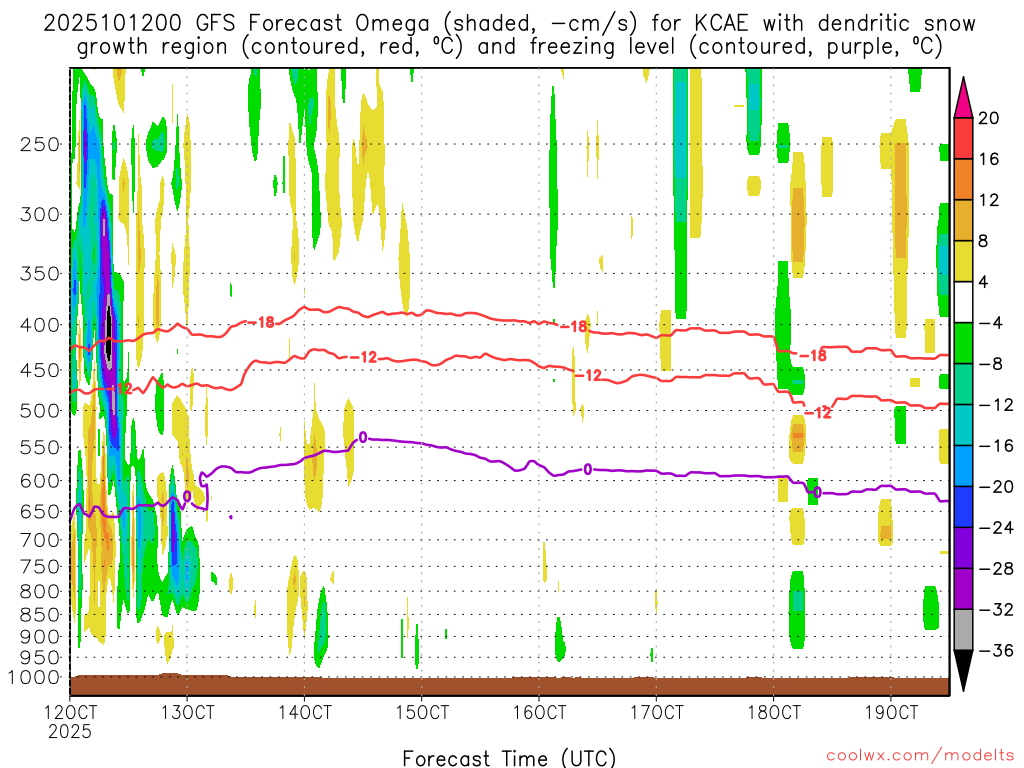The image size is (1024, 768).
Task: Click the 700 pressure level label
Action: (40, 540)
